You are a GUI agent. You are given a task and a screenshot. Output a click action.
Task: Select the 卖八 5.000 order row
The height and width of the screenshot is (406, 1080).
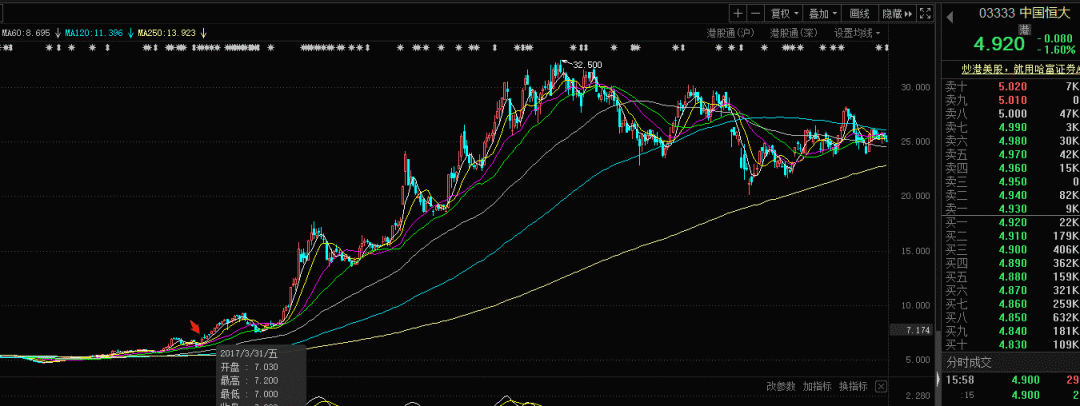(x=1011, y=114)
